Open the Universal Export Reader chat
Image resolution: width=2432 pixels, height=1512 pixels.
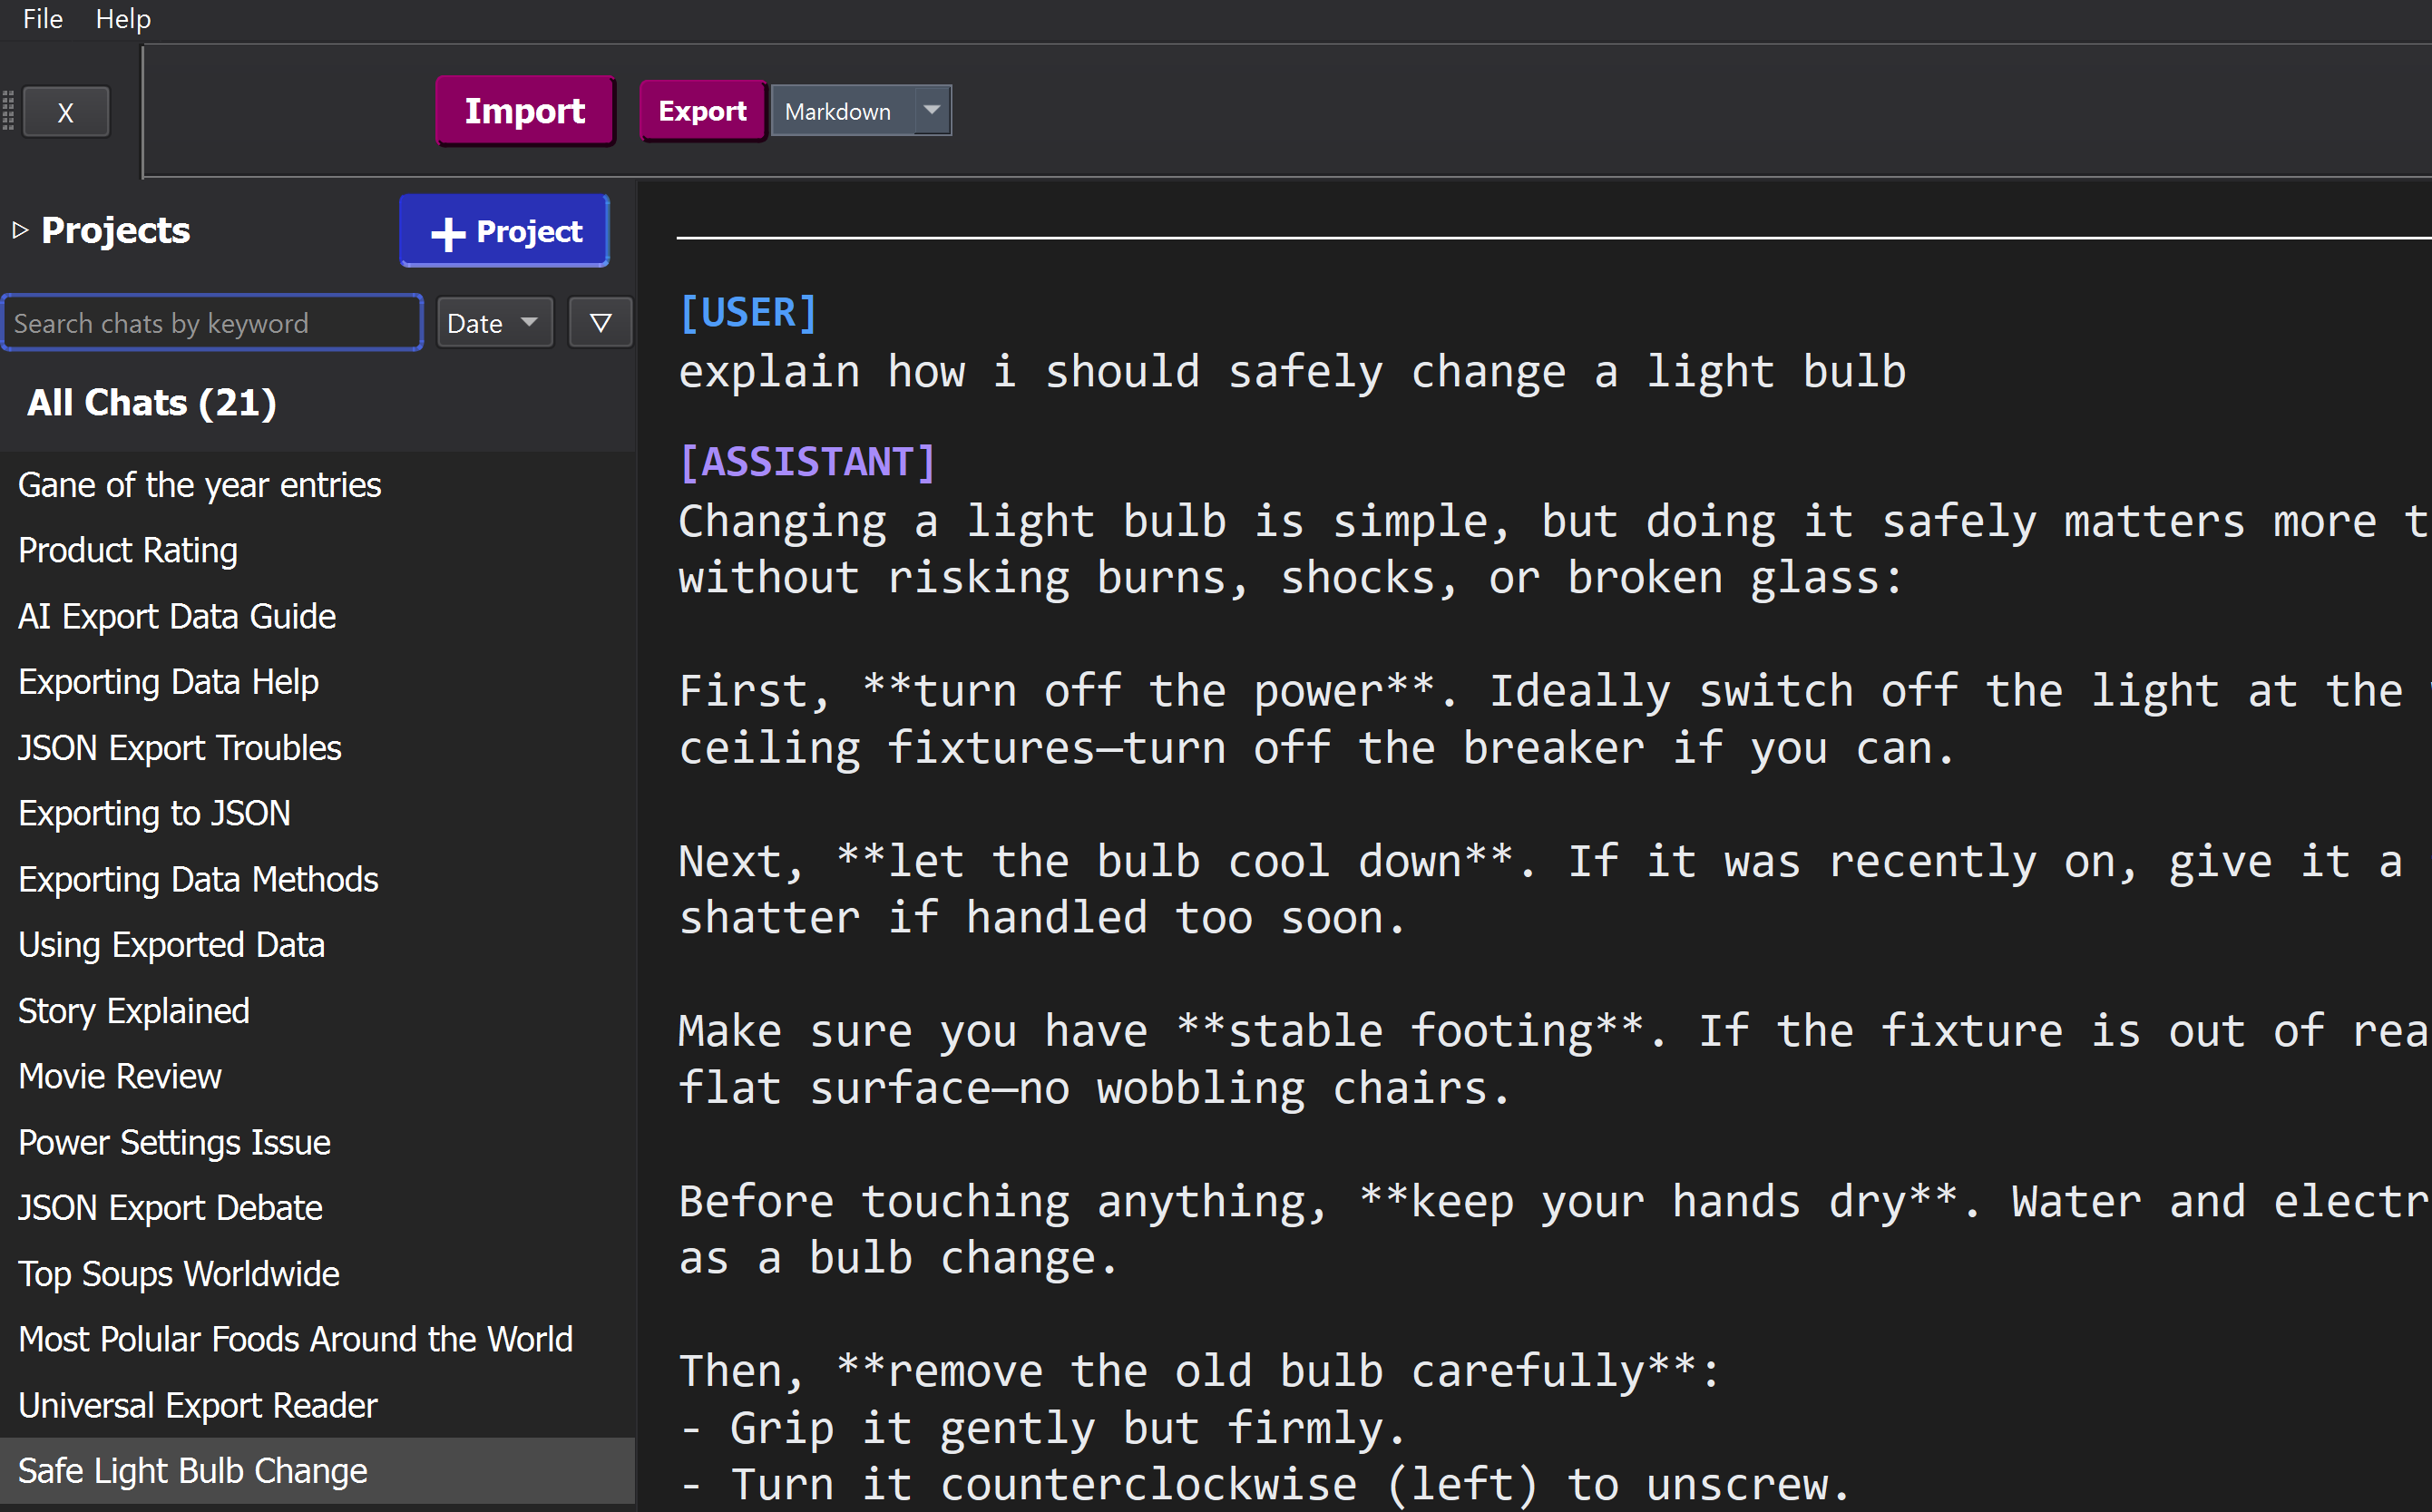tap(318, 1406)
